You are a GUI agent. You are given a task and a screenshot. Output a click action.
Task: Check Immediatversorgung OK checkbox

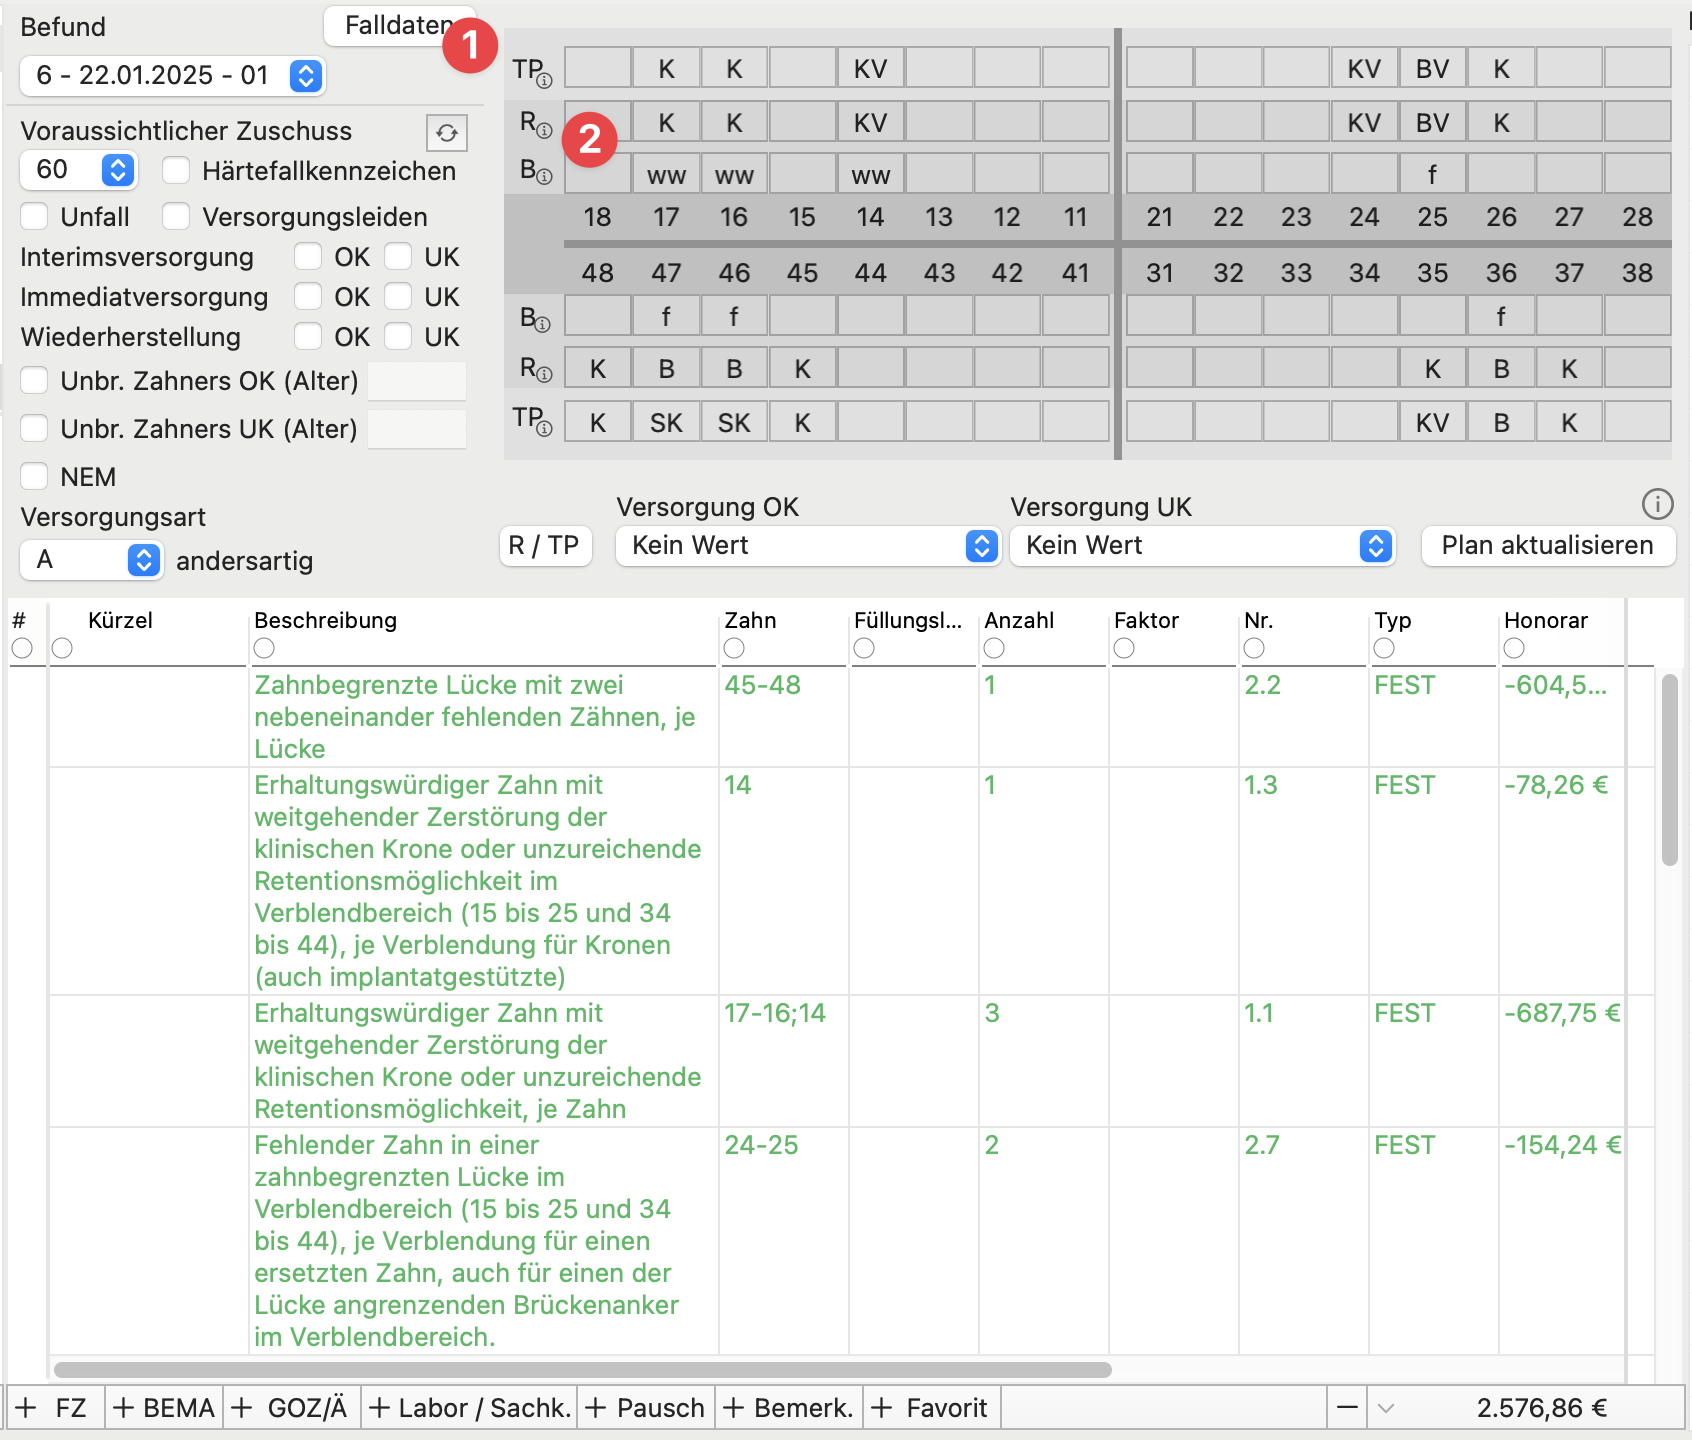click(x=308, y=296)
